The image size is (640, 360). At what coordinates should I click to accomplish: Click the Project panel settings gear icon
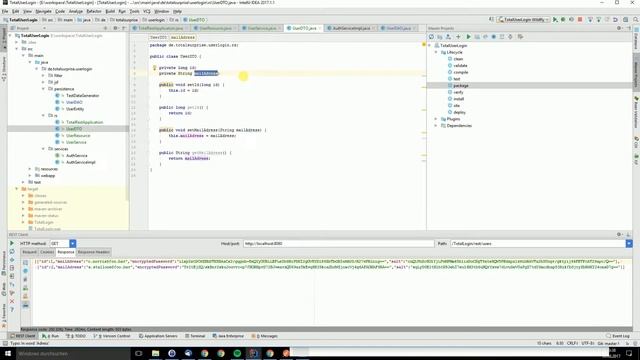click(116, 28)
